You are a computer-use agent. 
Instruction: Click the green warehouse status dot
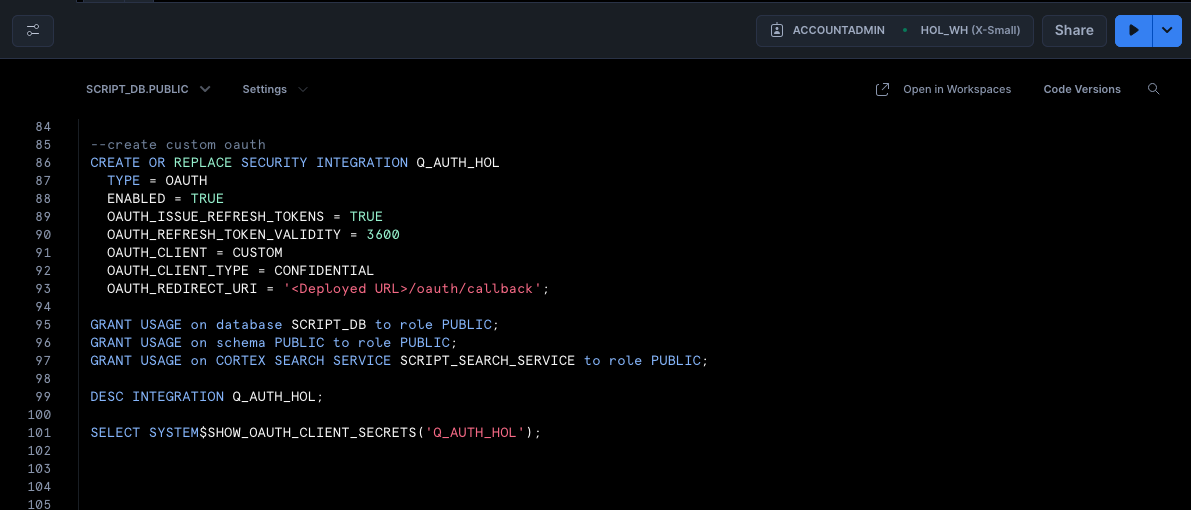point(906,31)
